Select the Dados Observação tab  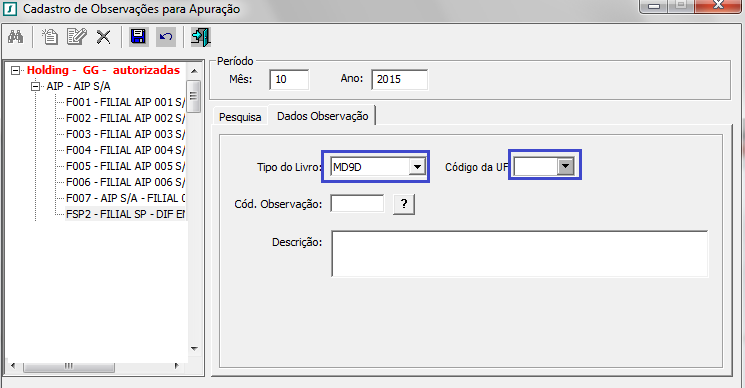coord(323,116)
